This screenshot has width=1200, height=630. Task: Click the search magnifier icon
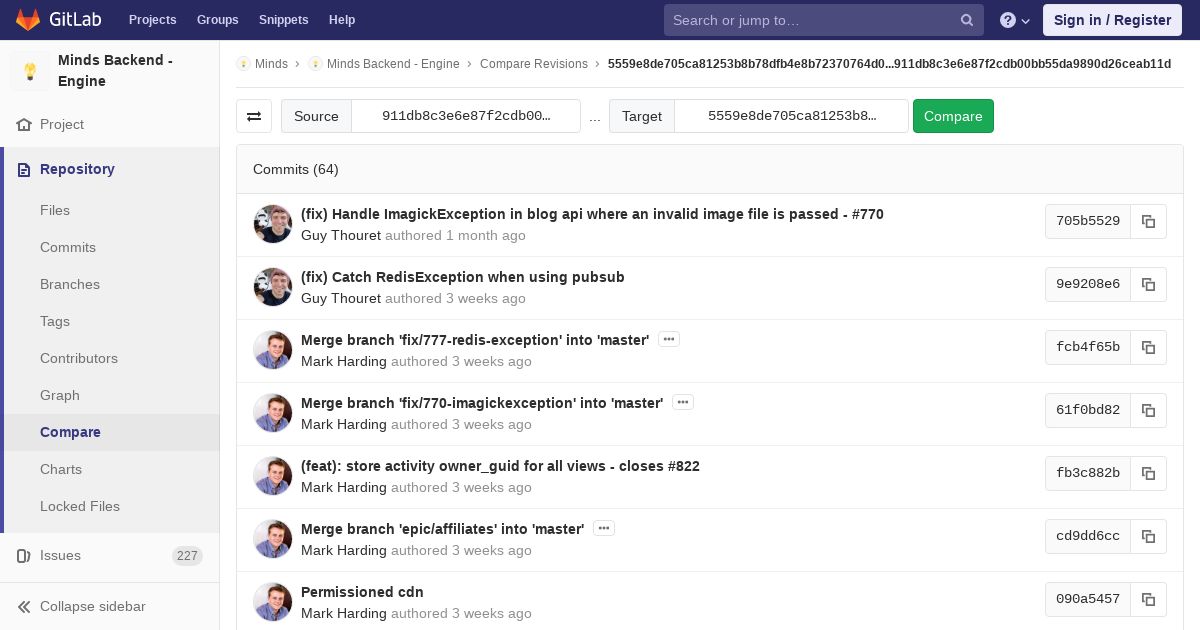(x=967, y=20)
